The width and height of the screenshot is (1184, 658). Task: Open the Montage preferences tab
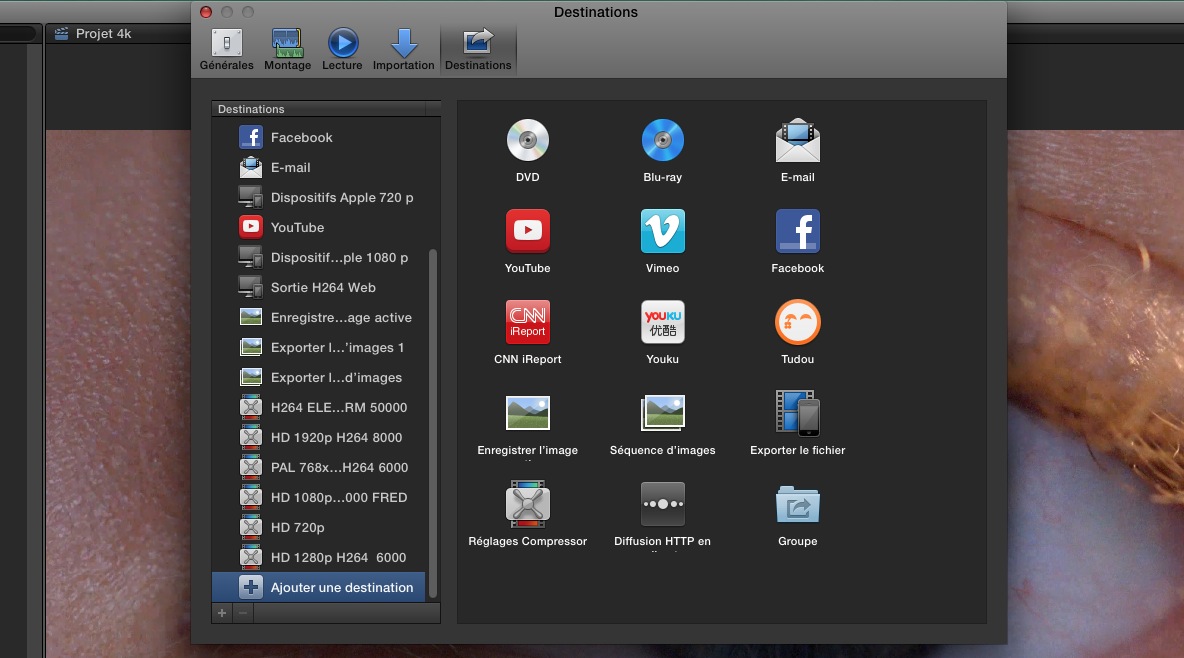tap(287, 45)
